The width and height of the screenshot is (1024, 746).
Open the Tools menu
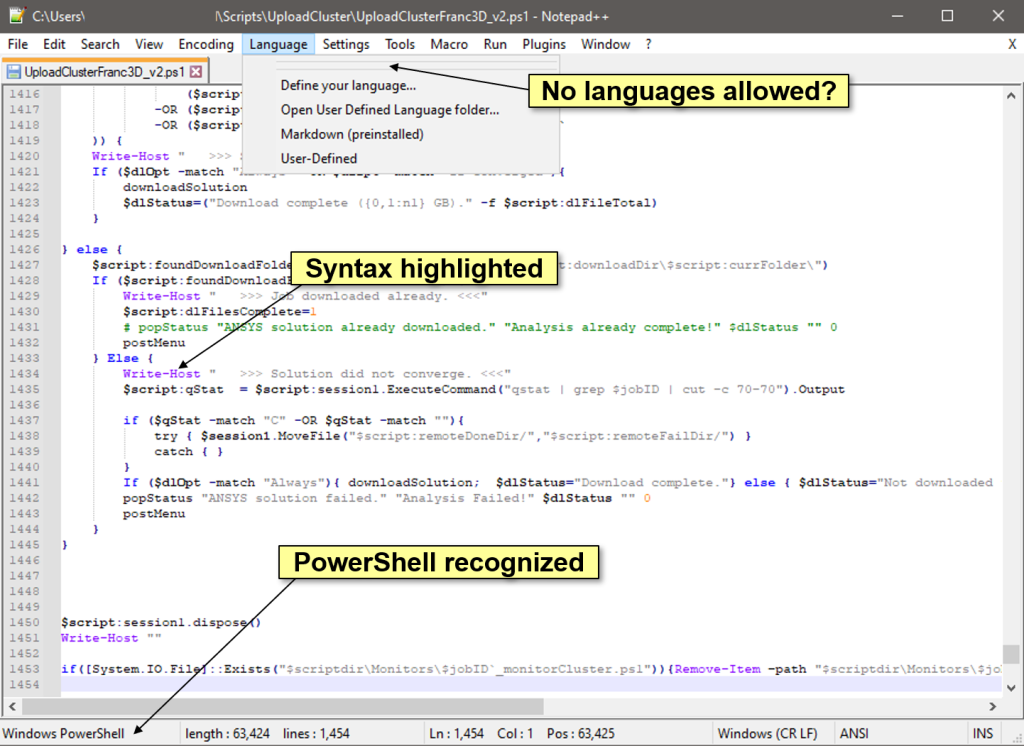coord(400,44)
